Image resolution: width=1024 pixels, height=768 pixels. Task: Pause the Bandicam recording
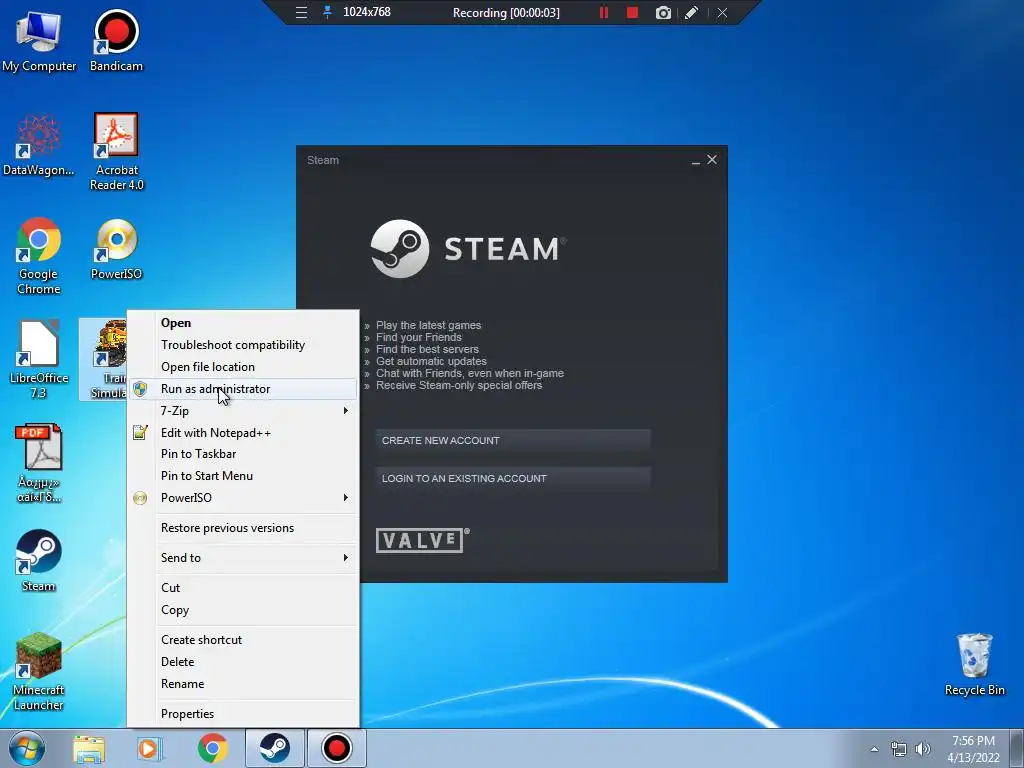(604, 12)
